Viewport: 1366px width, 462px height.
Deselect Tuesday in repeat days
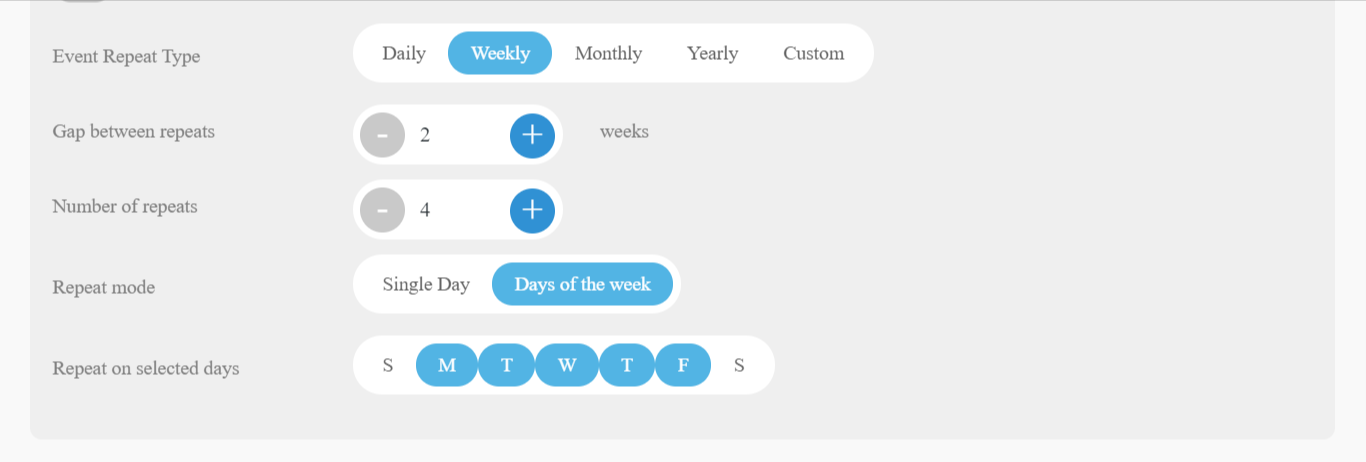tap(507, 365)
